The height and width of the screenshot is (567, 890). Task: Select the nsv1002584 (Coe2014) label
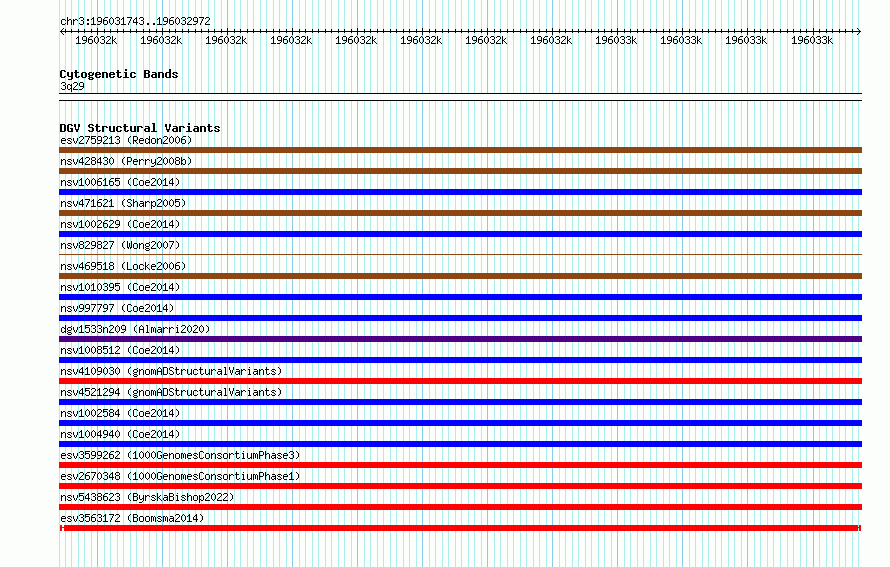120,413
